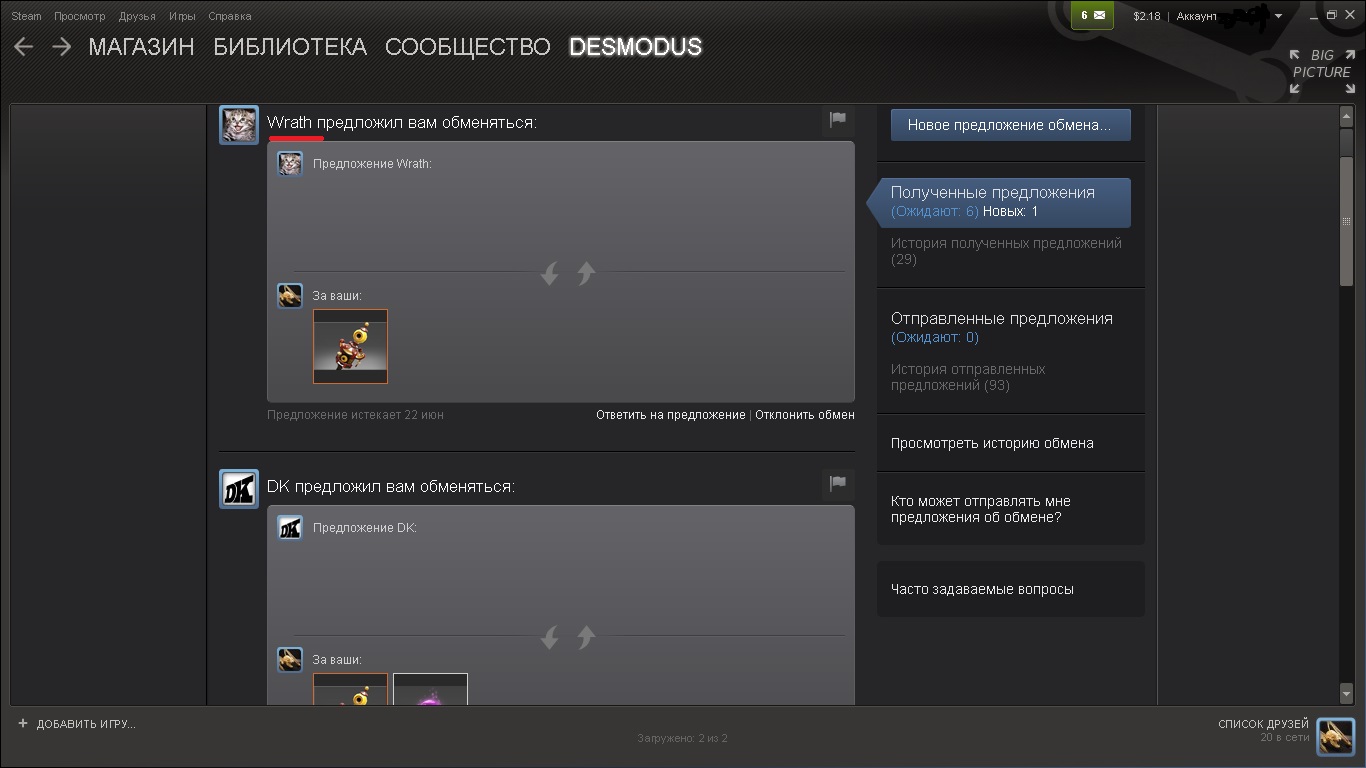The width and height of the screenshot is (1366, 768).
Task: Open the Steam menu
Action: (26, 16)
